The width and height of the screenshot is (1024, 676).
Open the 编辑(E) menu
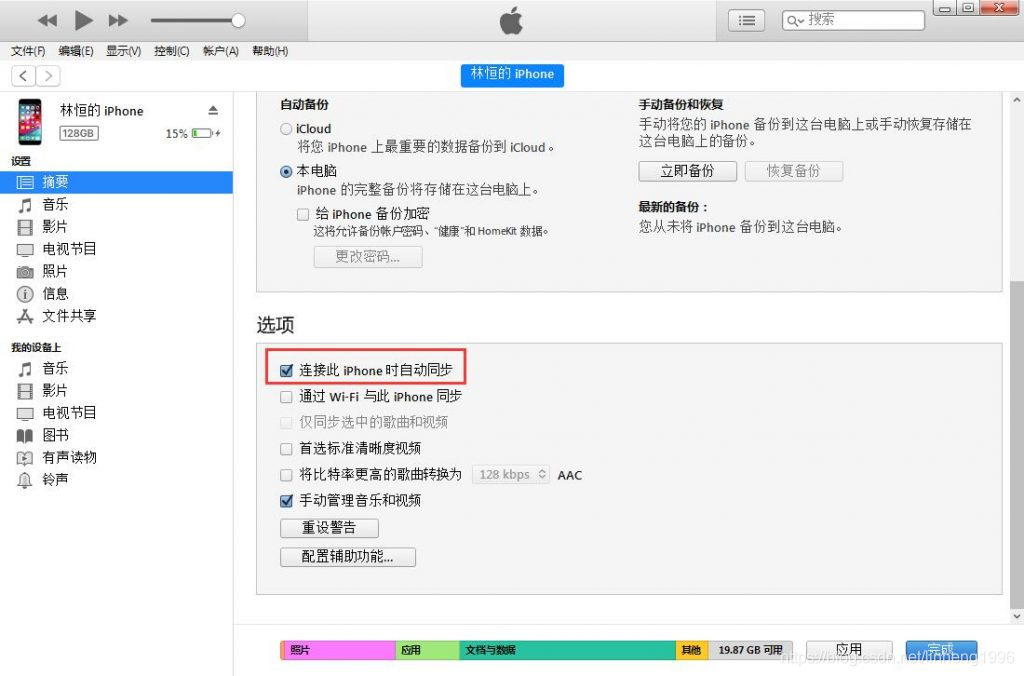coord(76,51)
